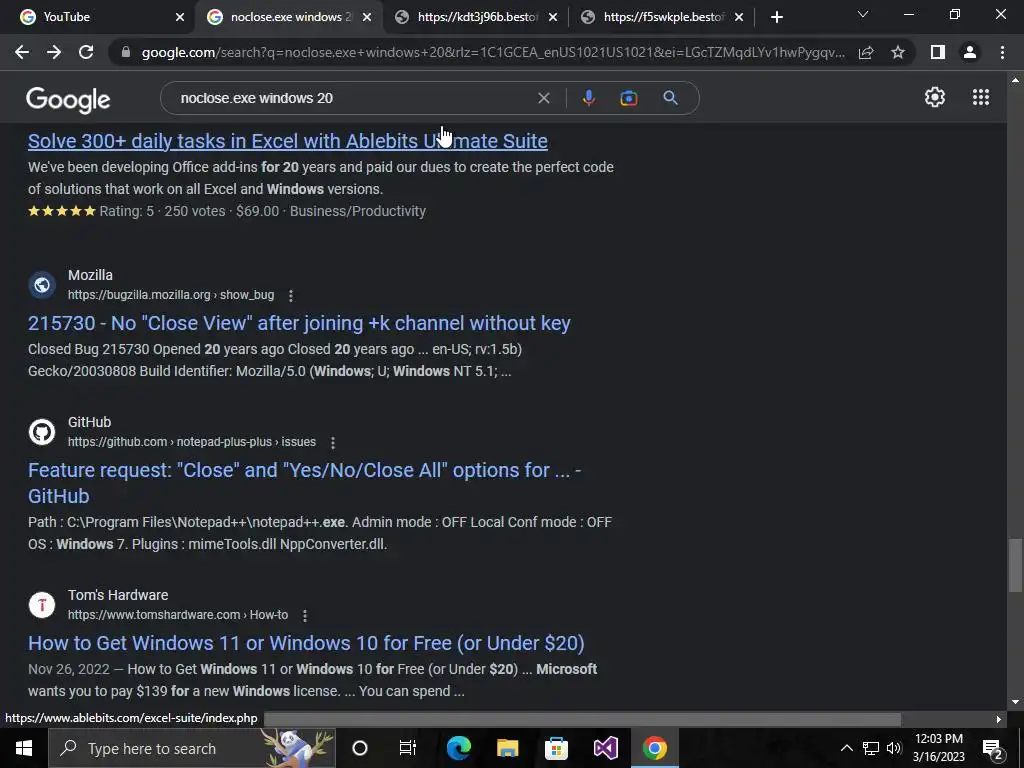The width and height of the screenshot is (1024, 768).
Task: Click the github.com notepad-plus-plus breadcrumb
Action: pyautogui.click(x=192, y=442)
